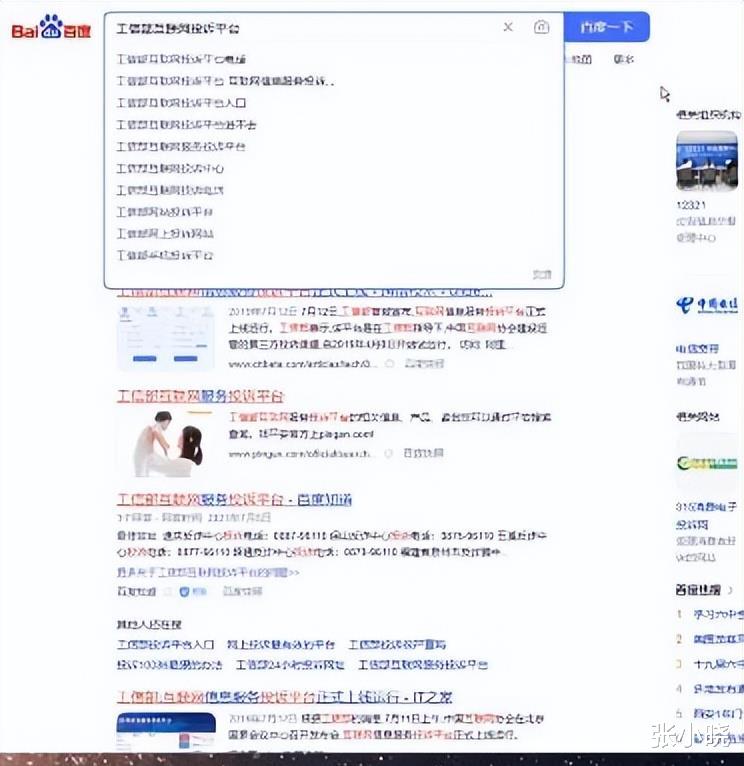This screenshot has height=766, width=744.
Task: Click the 中国电信 logo in sidebar
Action: click(707, 305)
